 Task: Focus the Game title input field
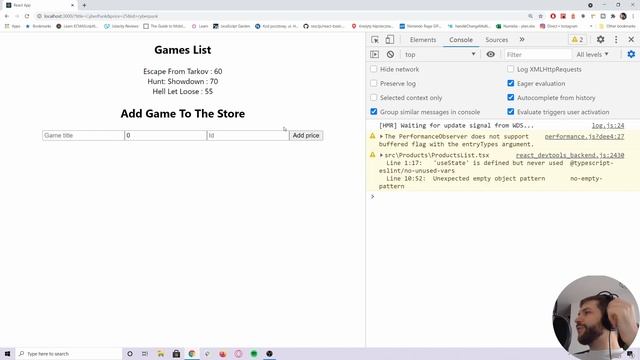[x=83, y=136]
